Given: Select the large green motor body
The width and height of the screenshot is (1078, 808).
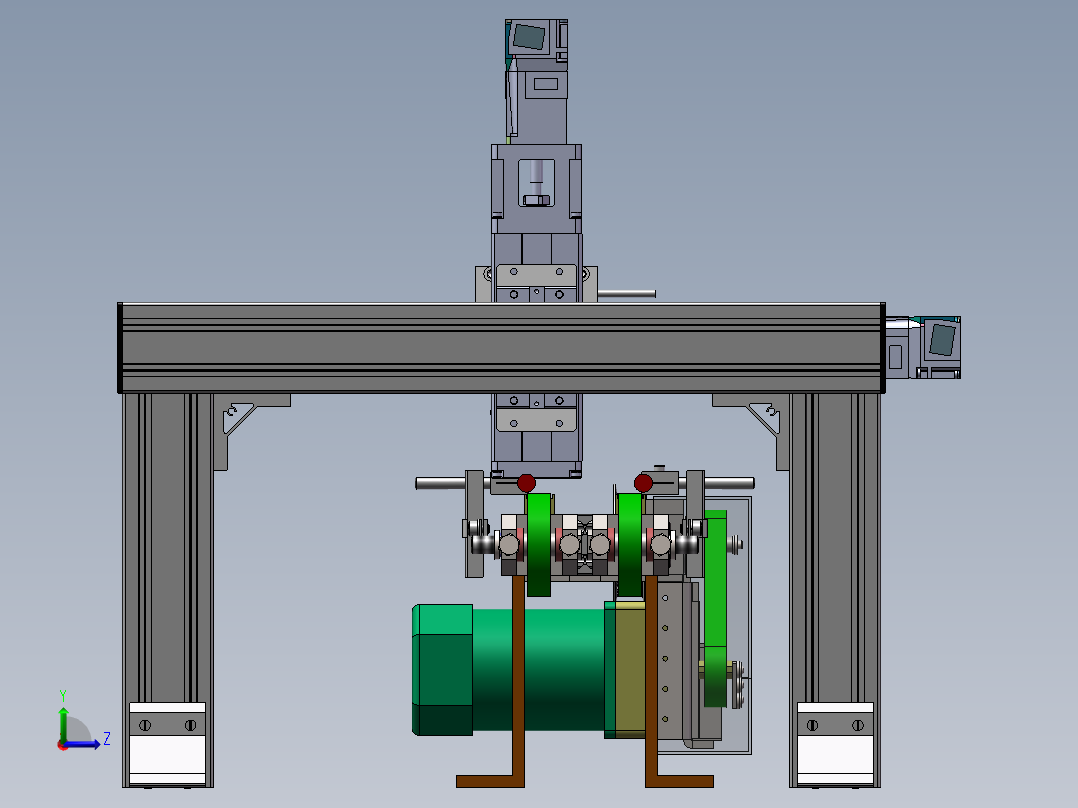Looking at the screenshot, I should click(x=510, y=669).
